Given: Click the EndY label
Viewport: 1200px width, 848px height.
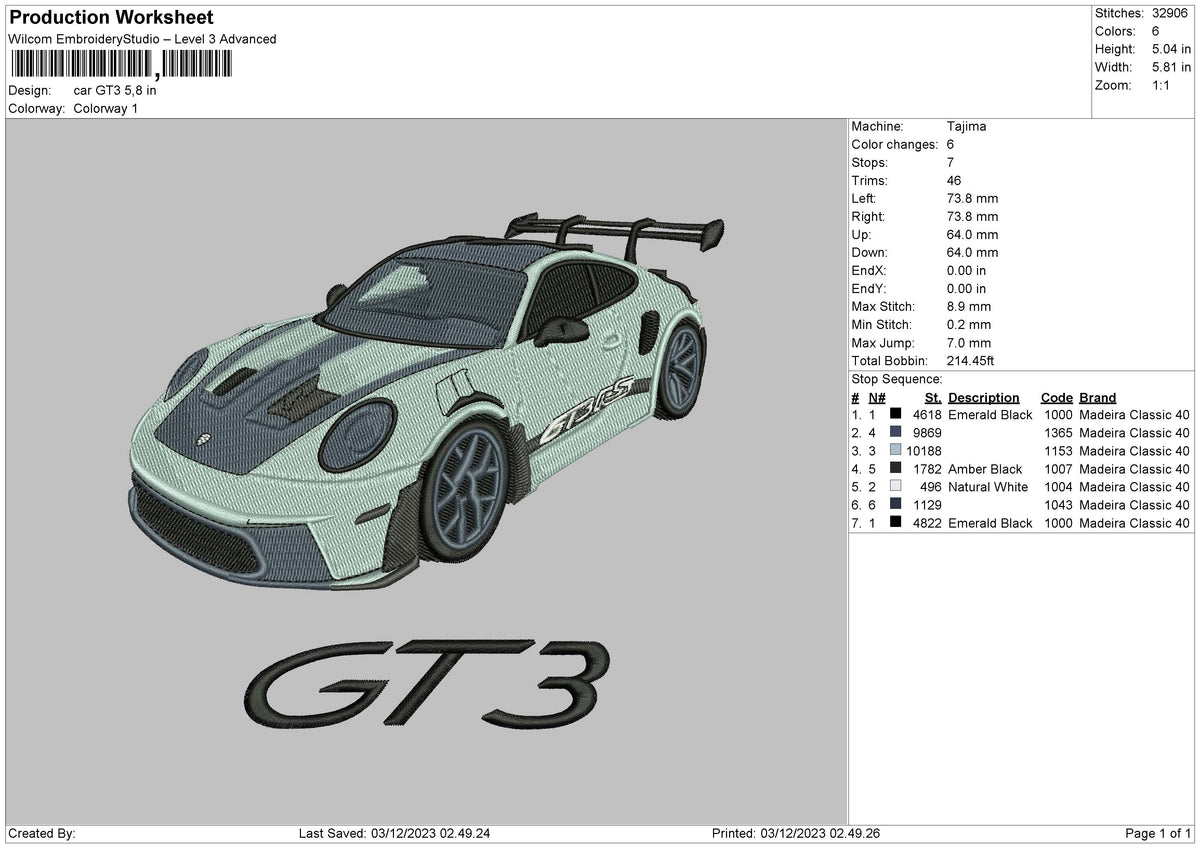Looking at the screenshot, I should pyautogui.click(x=869, y=289).
